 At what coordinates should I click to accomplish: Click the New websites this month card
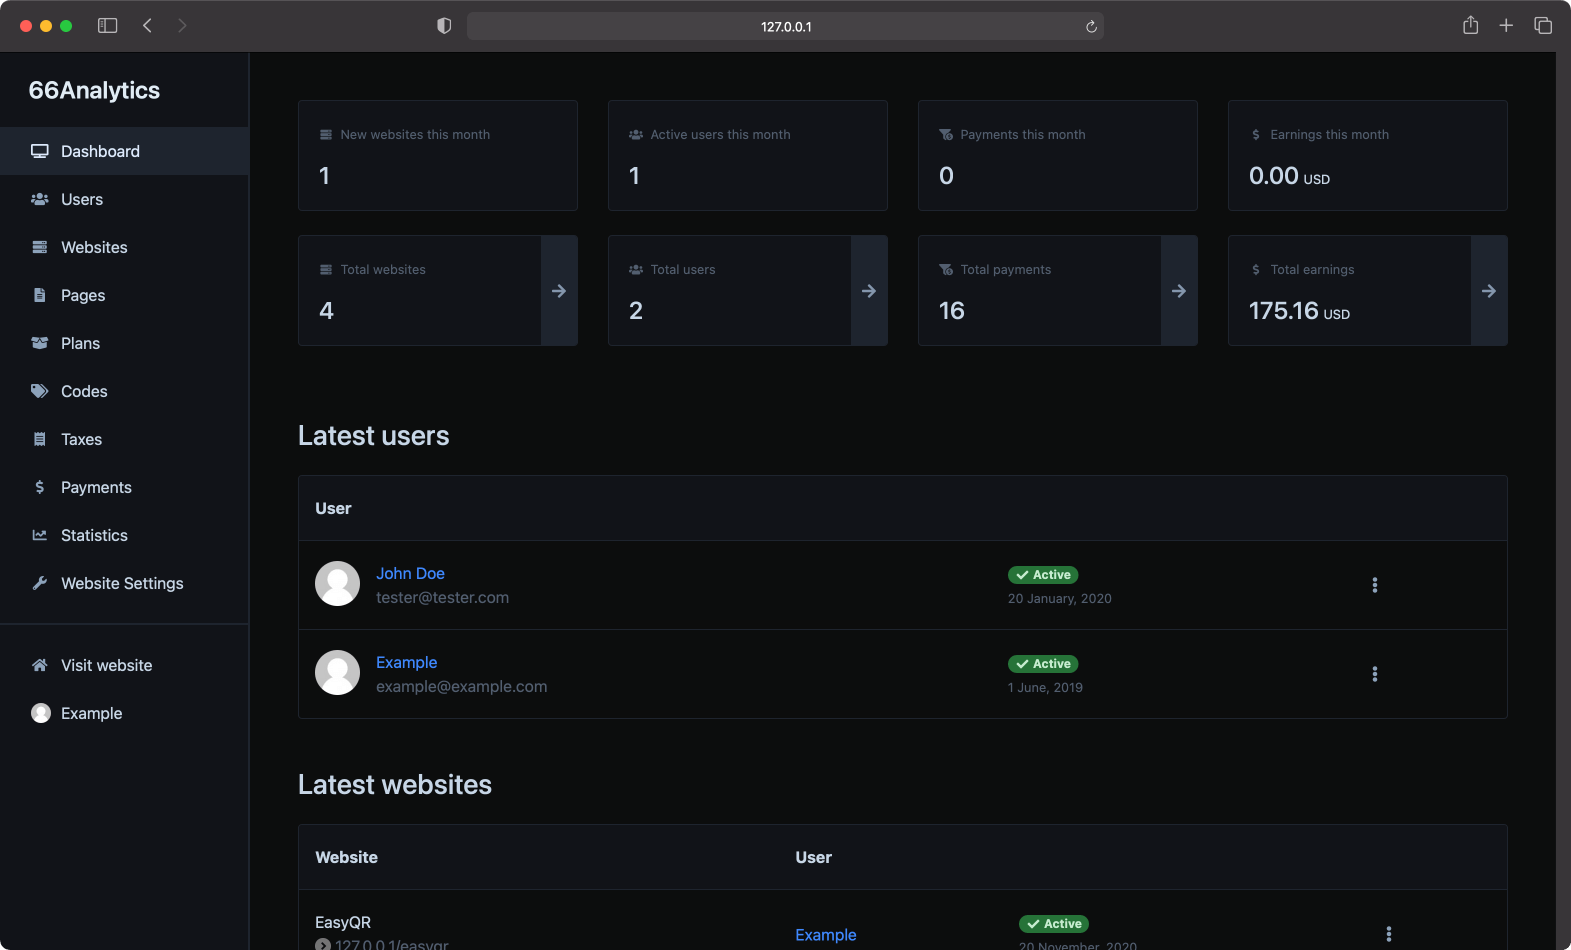pos(438,155)
